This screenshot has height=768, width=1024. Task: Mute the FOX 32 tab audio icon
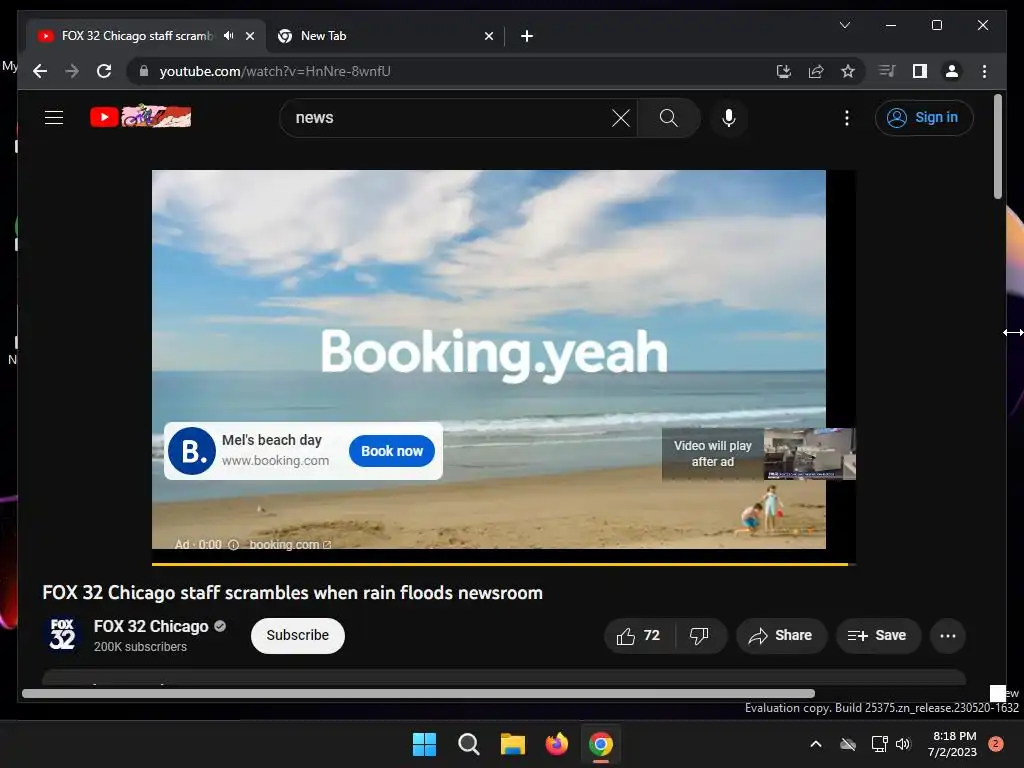pos(228,36)
